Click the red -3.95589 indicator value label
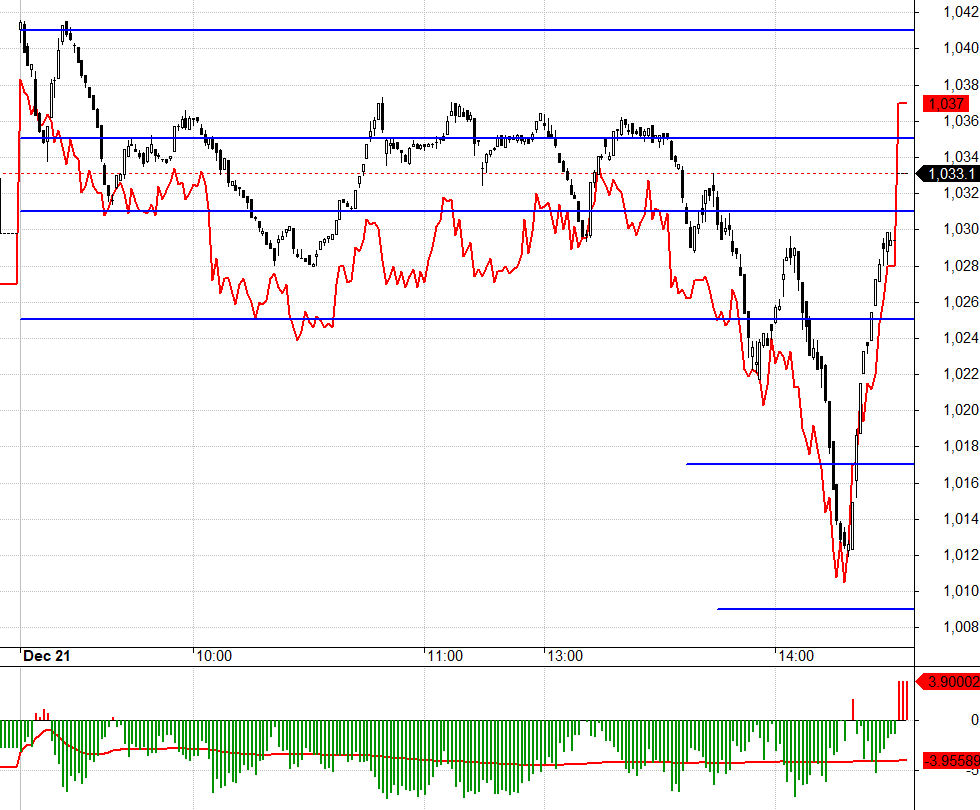 (x=951, y=761)
